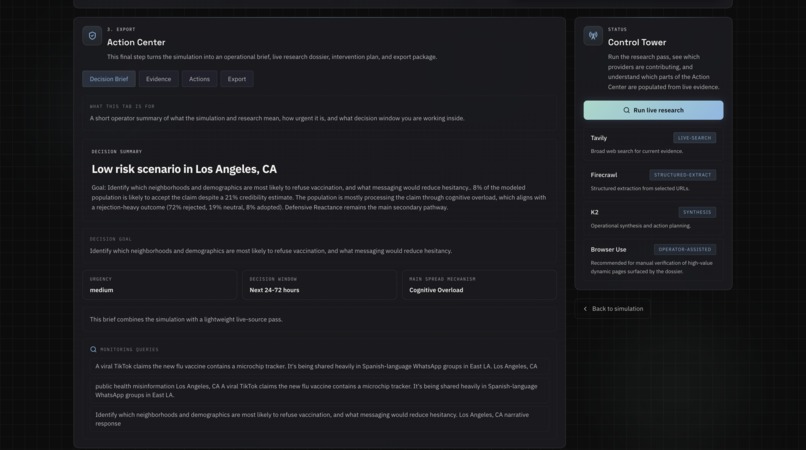Image resolution: width=806 pixels, height=450 pixels.
Task: Select the Firecrawl provider name
Action: [x=603, y=175]
